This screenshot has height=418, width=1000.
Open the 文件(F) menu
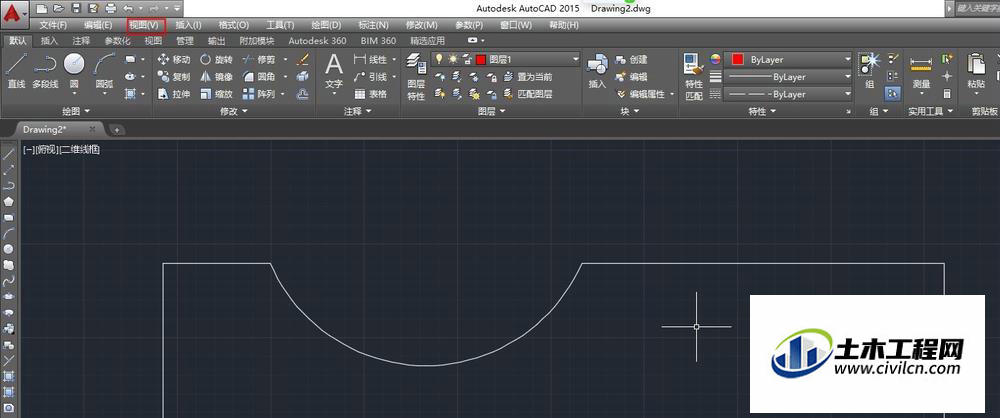coord(53,25)
